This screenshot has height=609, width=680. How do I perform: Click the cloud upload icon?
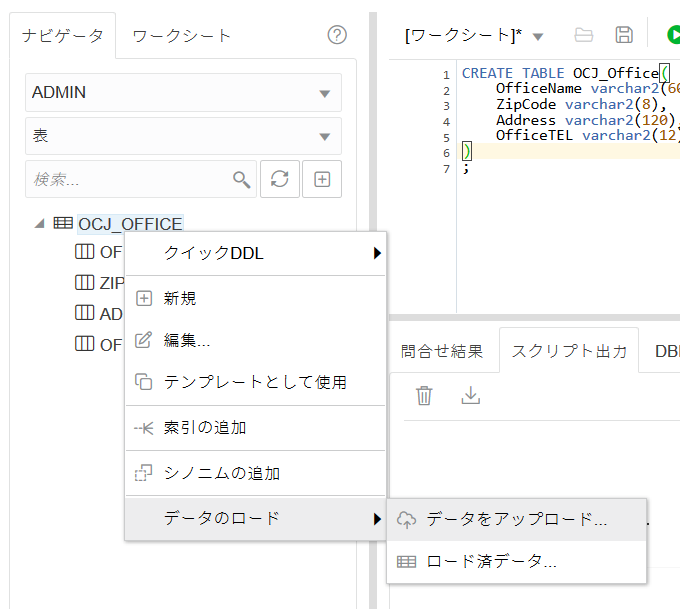(406, 520)
